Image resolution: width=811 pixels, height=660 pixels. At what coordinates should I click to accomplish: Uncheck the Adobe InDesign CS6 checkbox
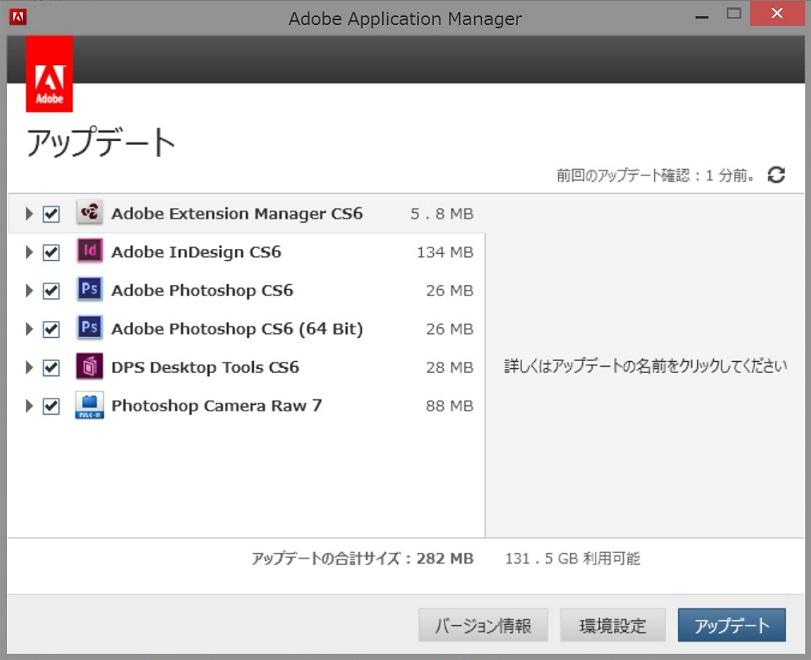(x=51, y=252)
